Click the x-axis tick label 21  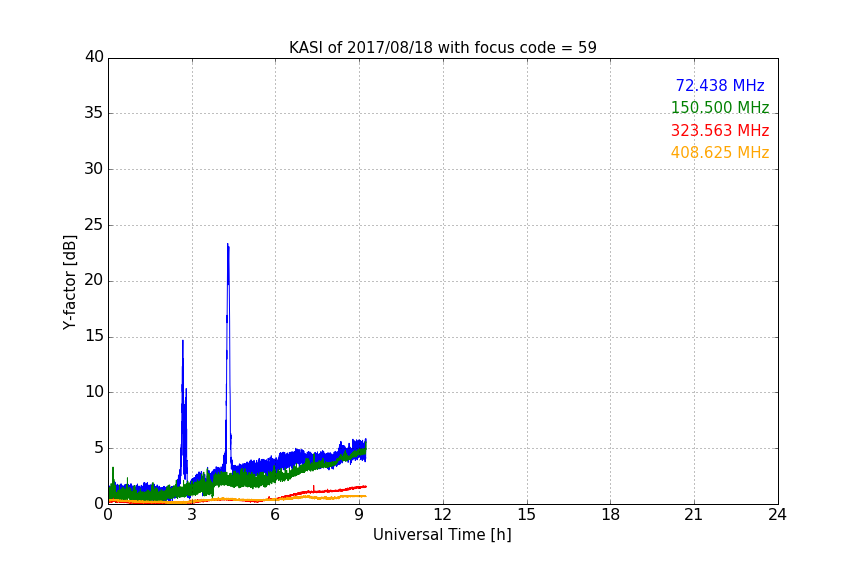(x=693, y=515)
